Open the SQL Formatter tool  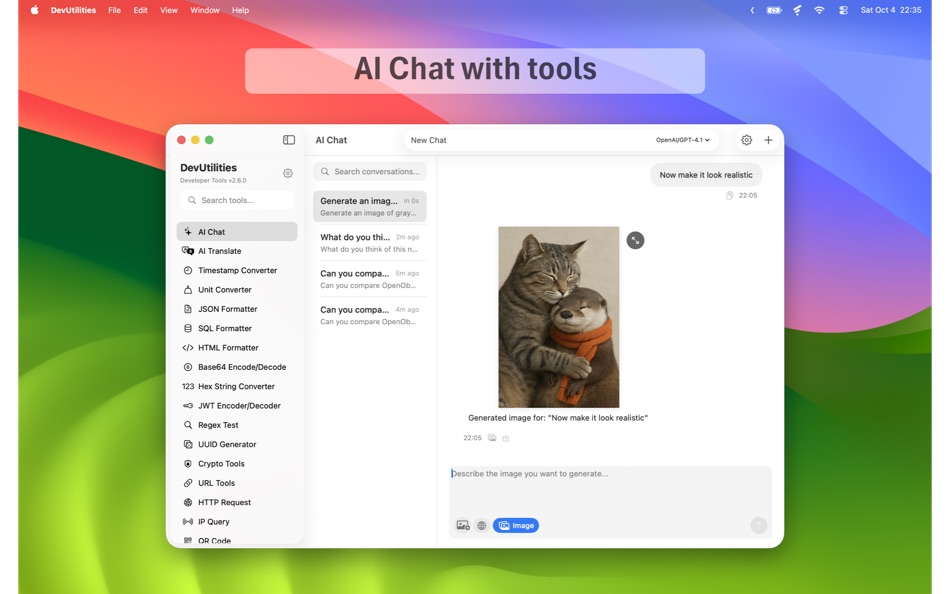click(x=237, y=329)
